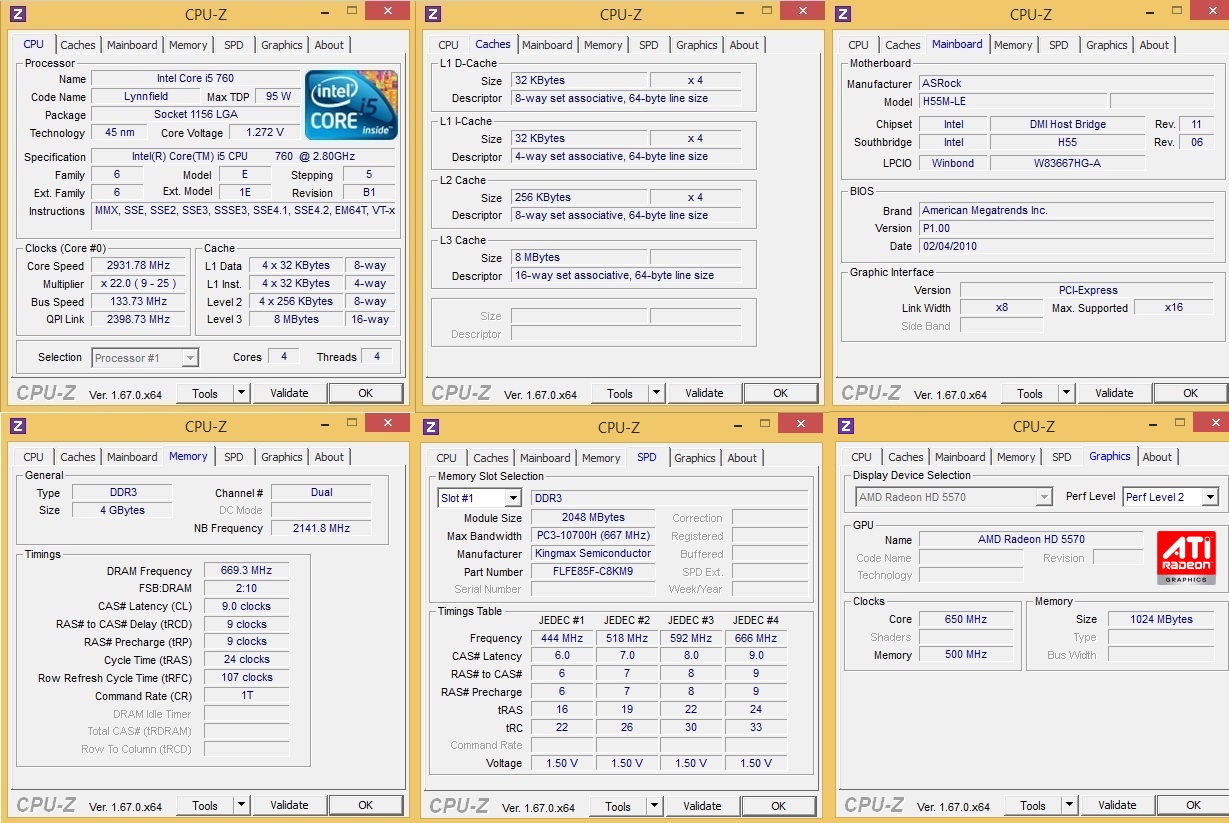Viewport: 1229px width, 823px height.
Task: Click the Code Name value Lynnfield
Action: pyautogui.click(x=146, y=97)
